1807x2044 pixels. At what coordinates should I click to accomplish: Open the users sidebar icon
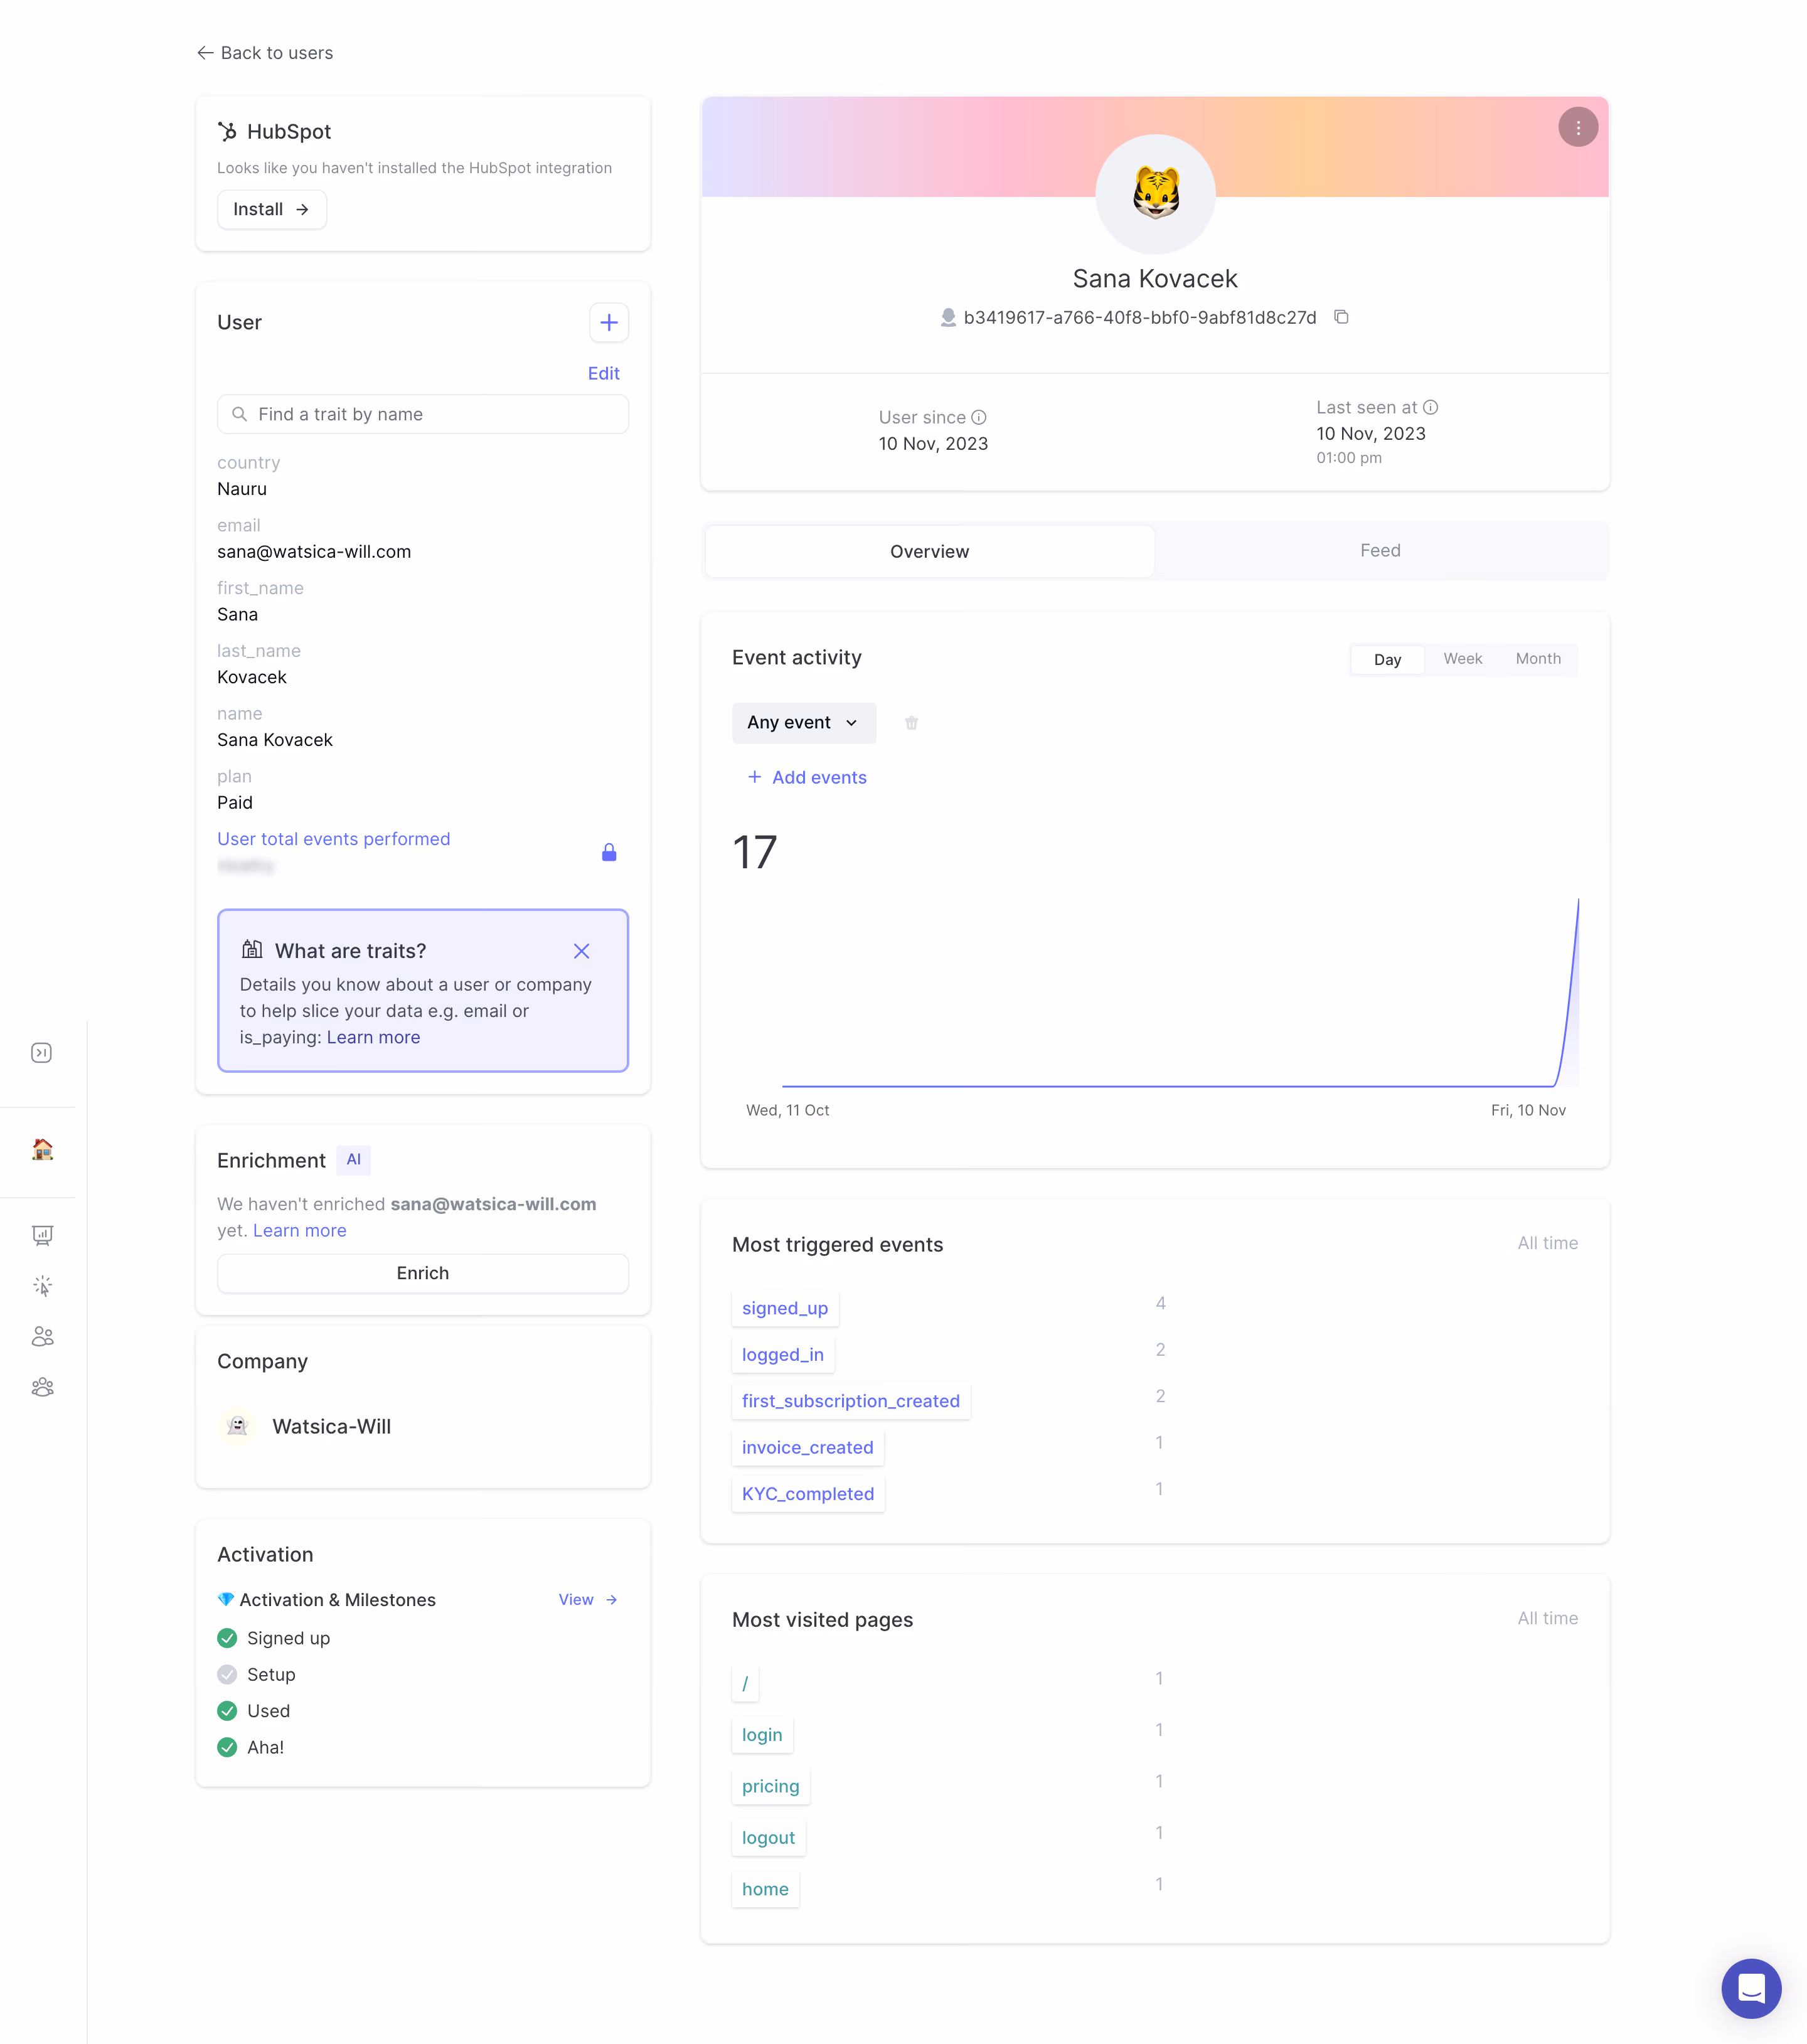coord(42,1337)
